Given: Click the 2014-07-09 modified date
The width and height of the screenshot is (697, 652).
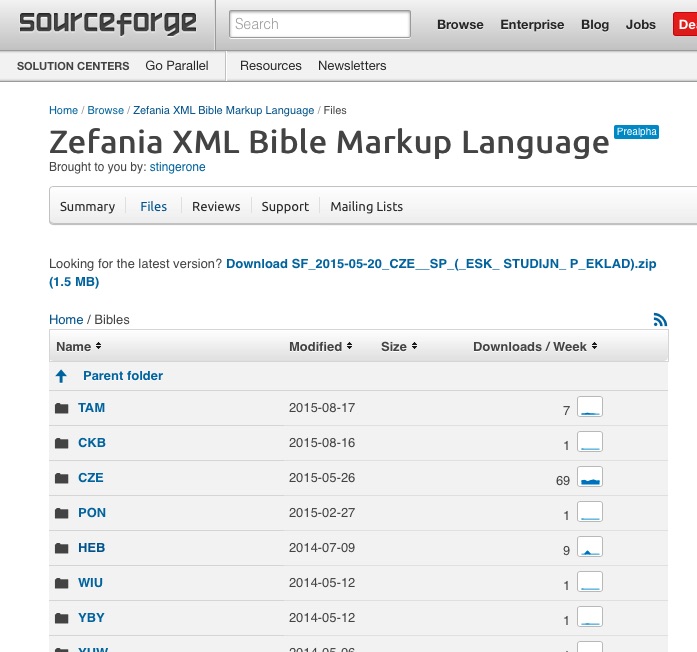Looking at the screenshot, I should tap(322, 548).
